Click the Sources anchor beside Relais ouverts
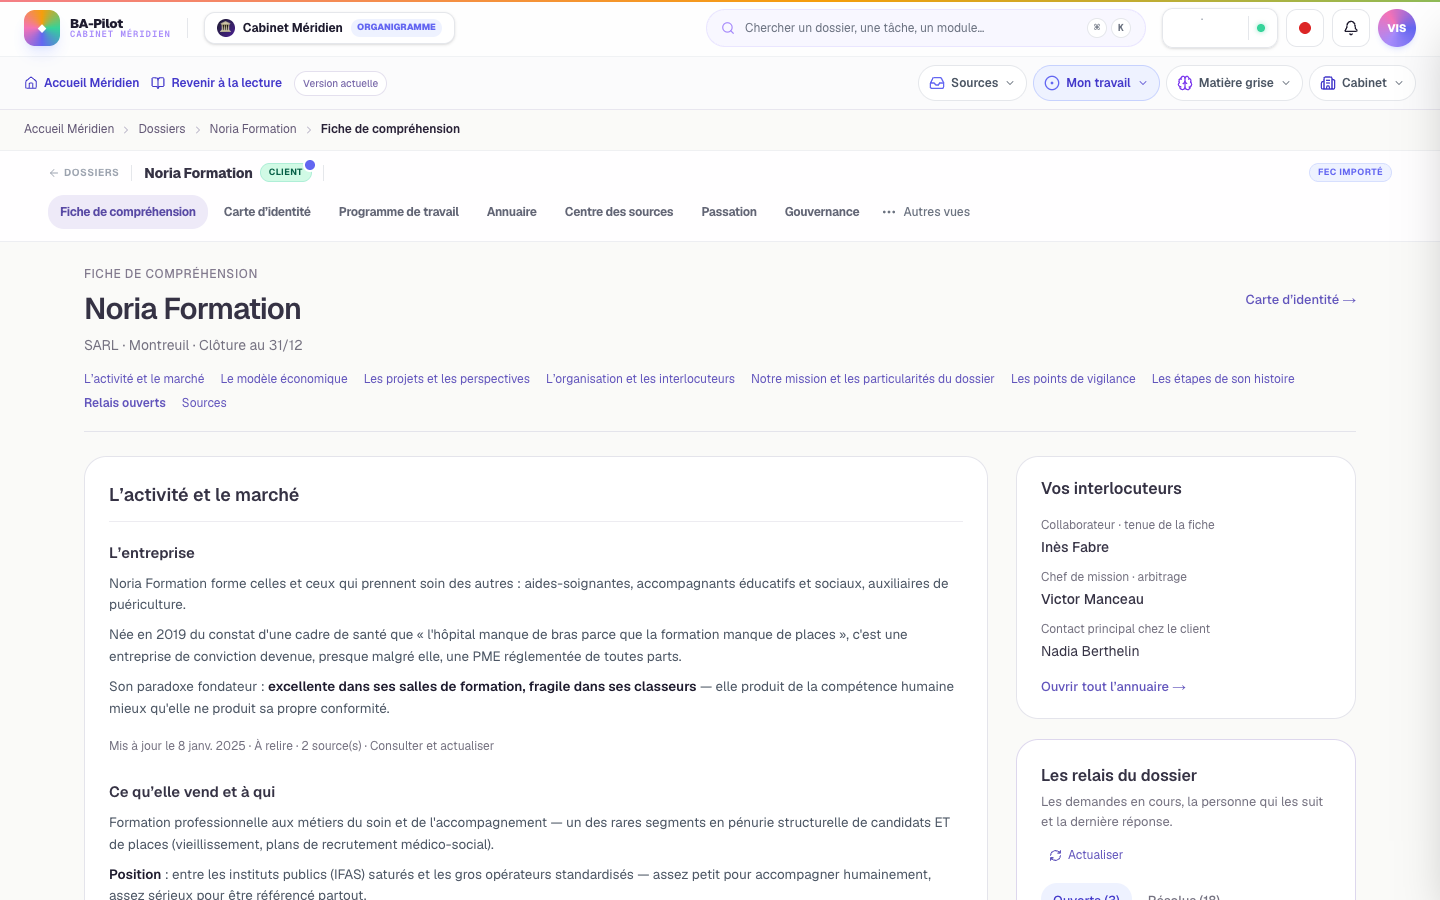 [x=204, y=403]
